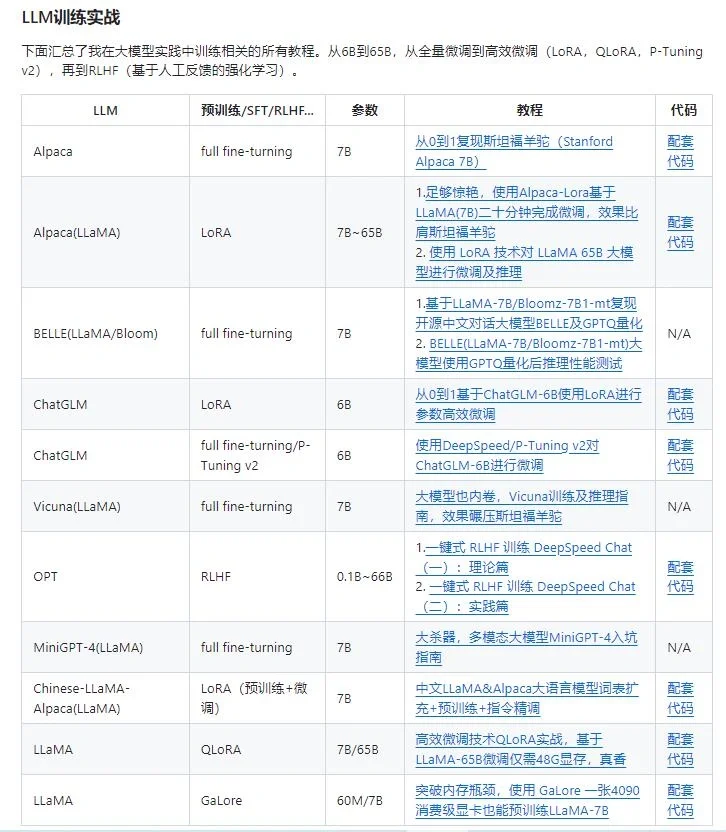Open the DeepSpeed/P-Tuning v2 ChatGLM-6B link

point(507,455)
